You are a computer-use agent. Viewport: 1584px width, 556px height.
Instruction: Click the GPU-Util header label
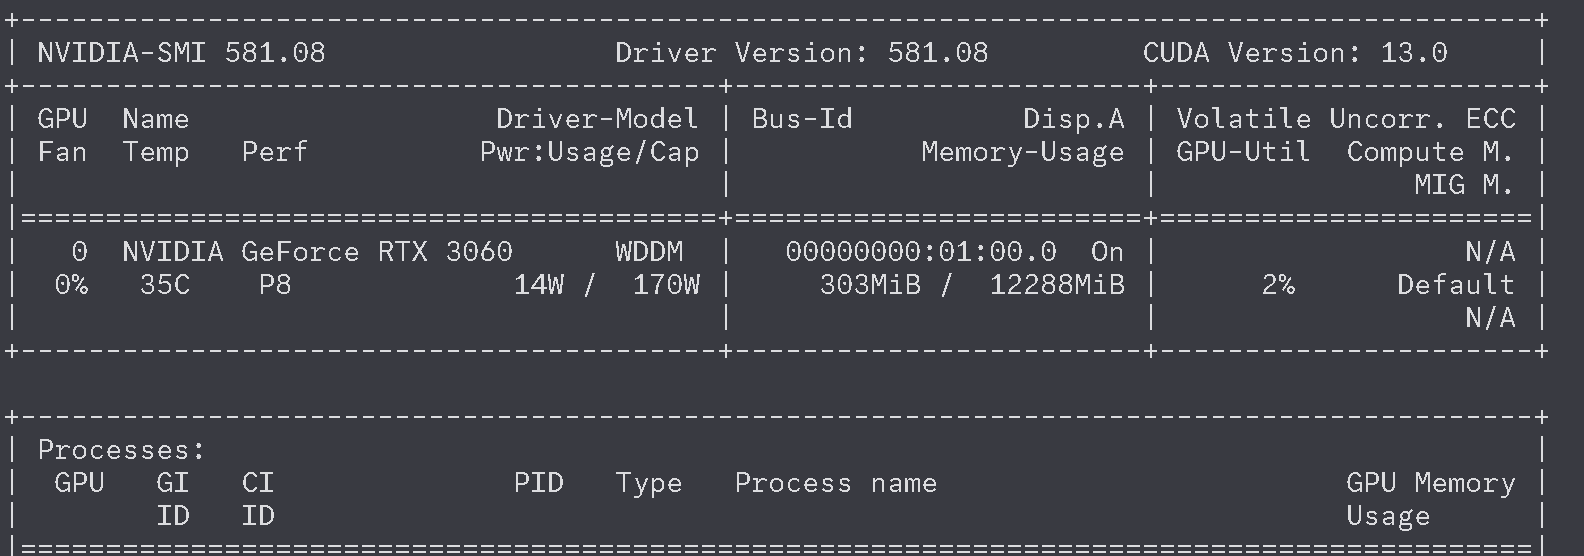click(1243, 152)
